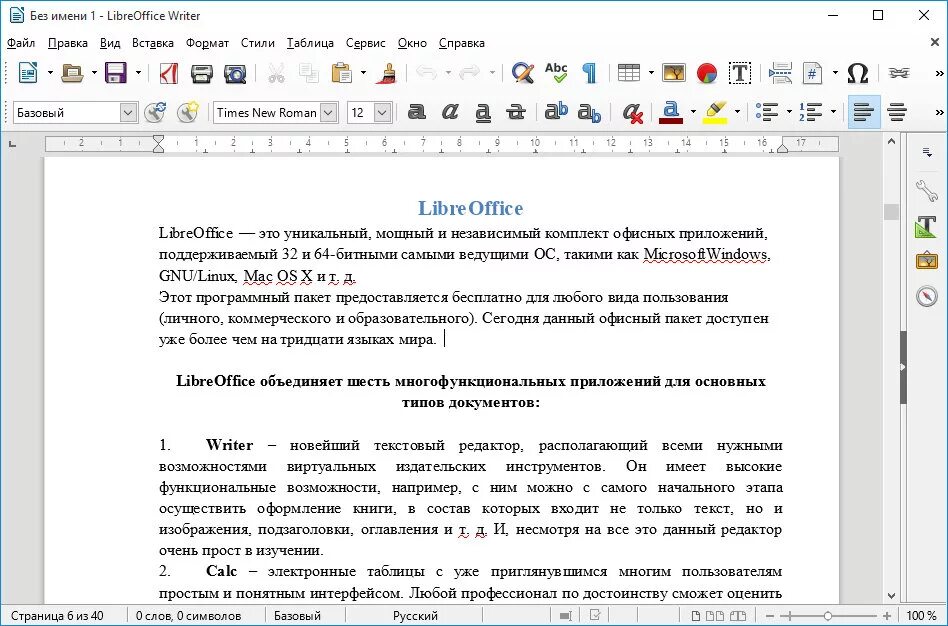948x626 pixels.
Task: Toggle Bold formatting
Action: coord(417,112)
